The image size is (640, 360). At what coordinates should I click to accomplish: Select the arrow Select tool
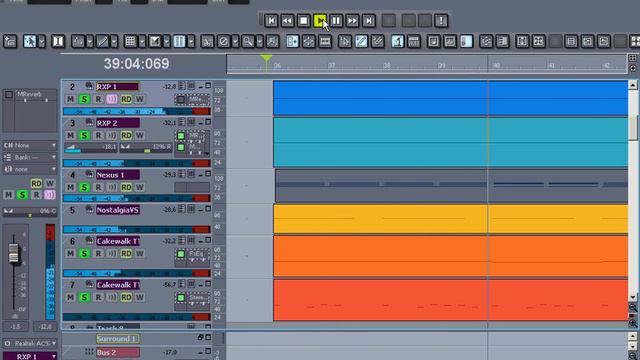pos(30,41)
